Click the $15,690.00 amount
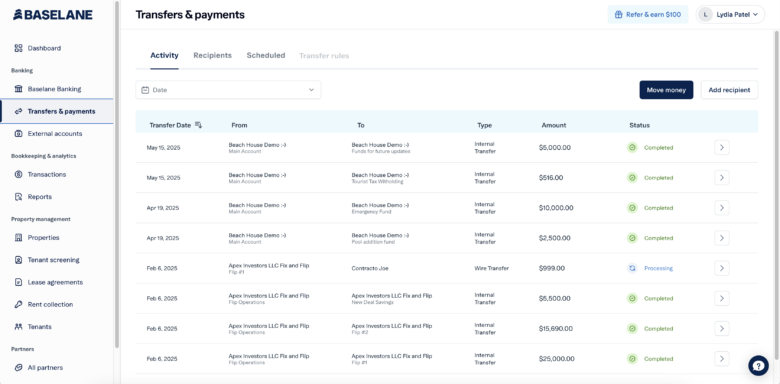This screenshot has height=384, width=780. click(x=556, y=328)
